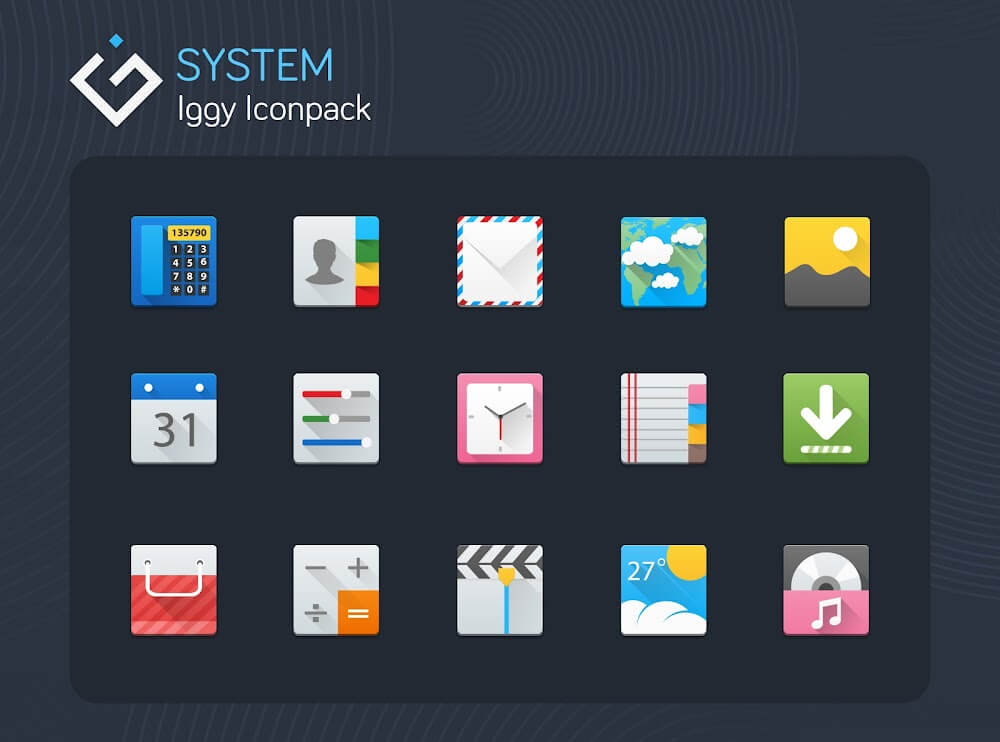The height and width of the screenshot is (742, 1000).
Task: Launch the Calculator icon with orange equals
Action: coord(336,590)
